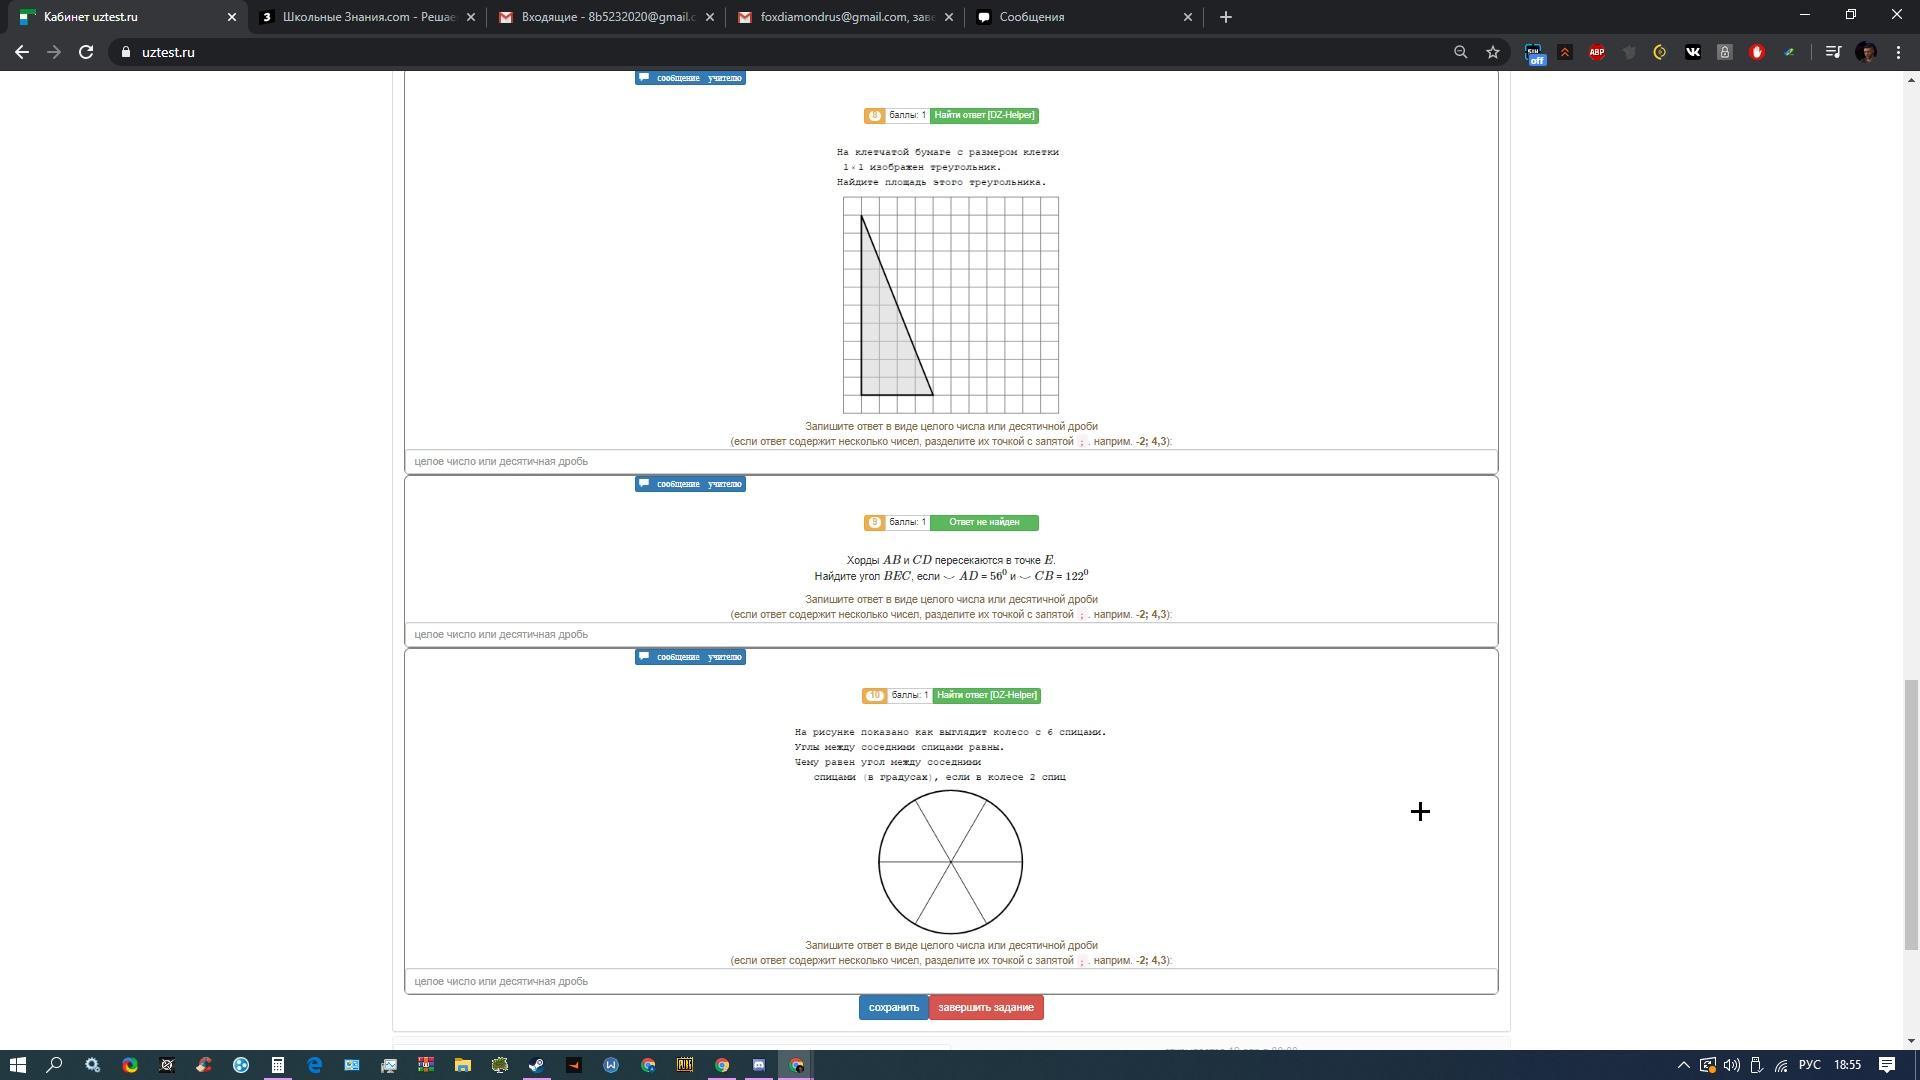Click the red stop-hand blocker extension
The height and width of the screenshot is (1080, 1920).
pyautogui.click(x=1756, y=52)
